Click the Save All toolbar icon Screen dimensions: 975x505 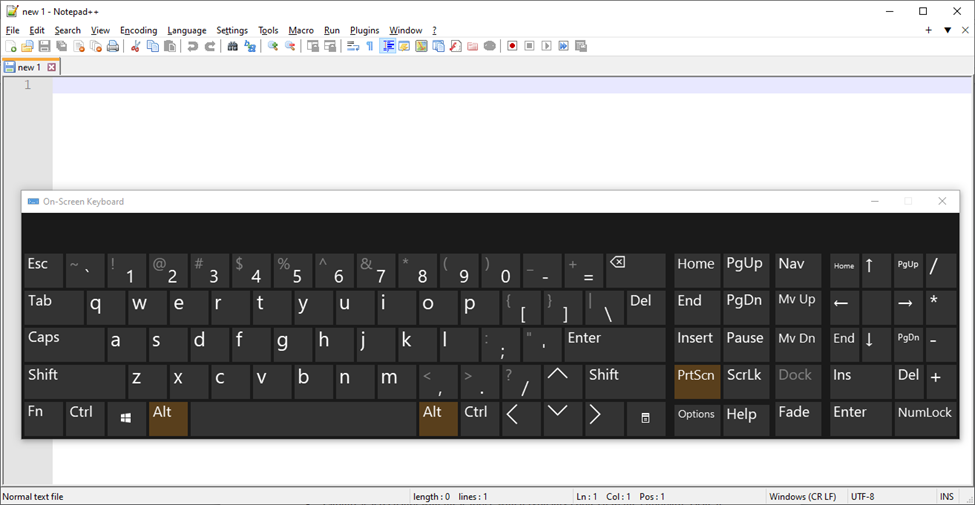tap(62, 46)
